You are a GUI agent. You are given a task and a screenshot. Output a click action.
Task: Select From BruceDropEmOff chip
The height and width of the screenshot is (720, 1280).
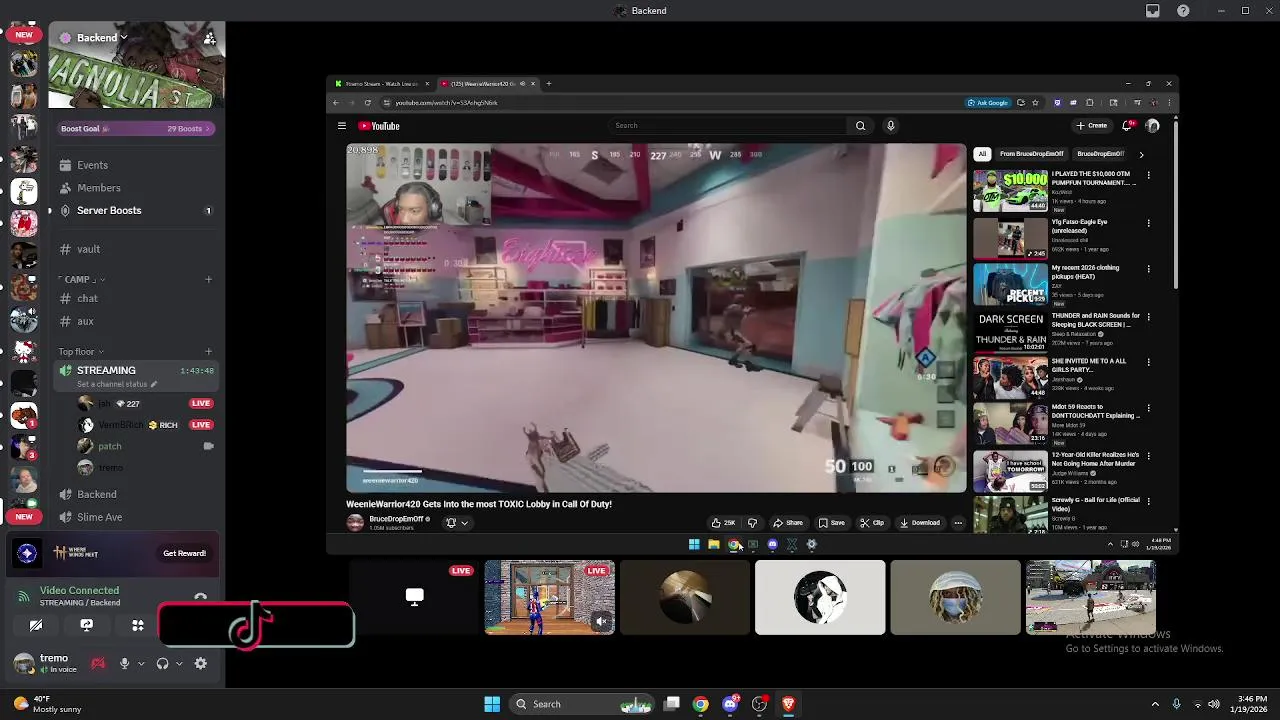(1031, 154)
